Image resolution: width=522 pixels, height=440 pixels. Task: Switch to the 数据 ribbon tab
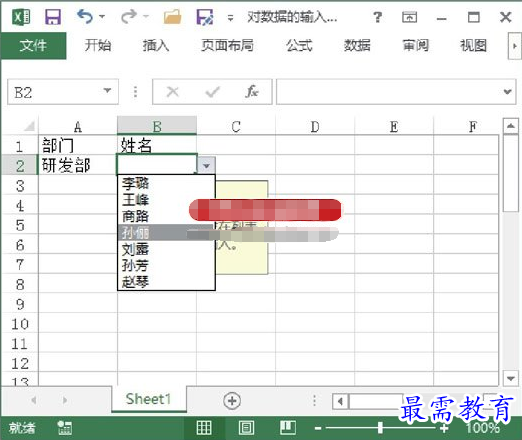click(x=357, y=45)
